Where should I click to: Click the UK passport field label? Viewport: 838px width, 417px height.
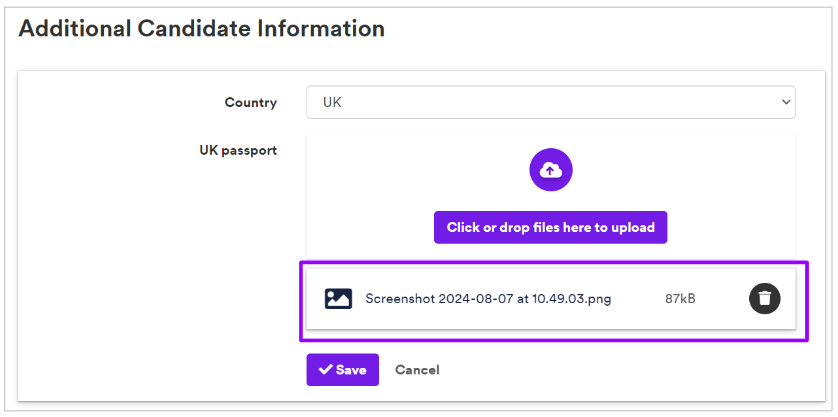pyautogui.click(x=238, y=151)
